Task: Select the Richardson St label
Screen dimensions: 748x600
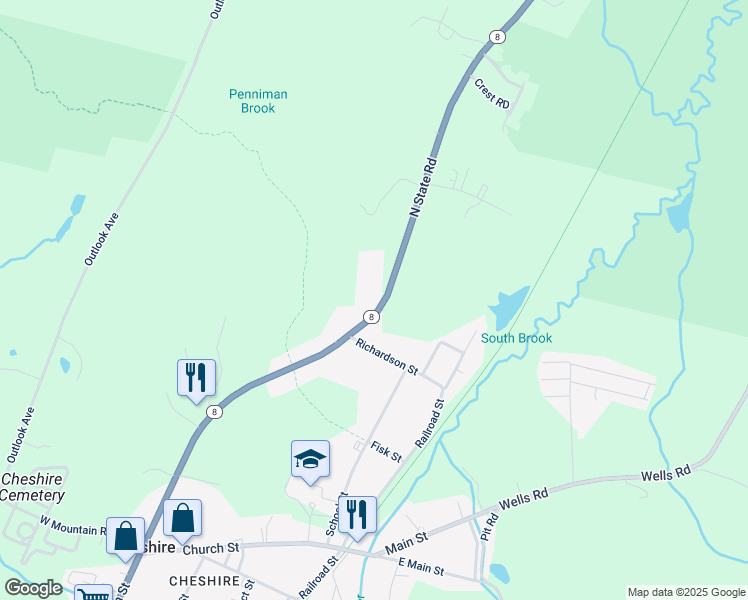Action: pyautogui.click(x=386, y=356)
